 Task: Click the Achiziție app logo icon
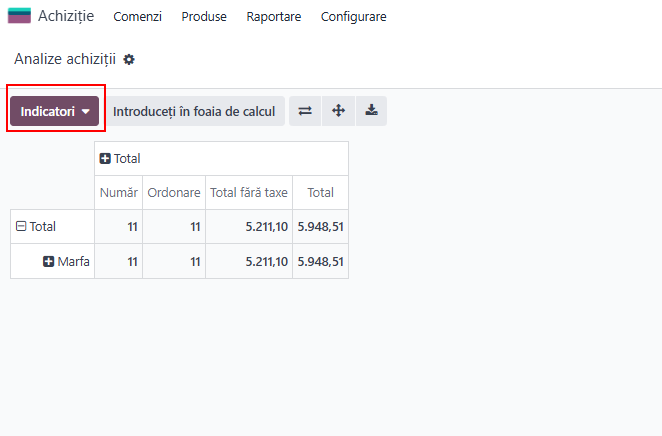coord(19,16)
